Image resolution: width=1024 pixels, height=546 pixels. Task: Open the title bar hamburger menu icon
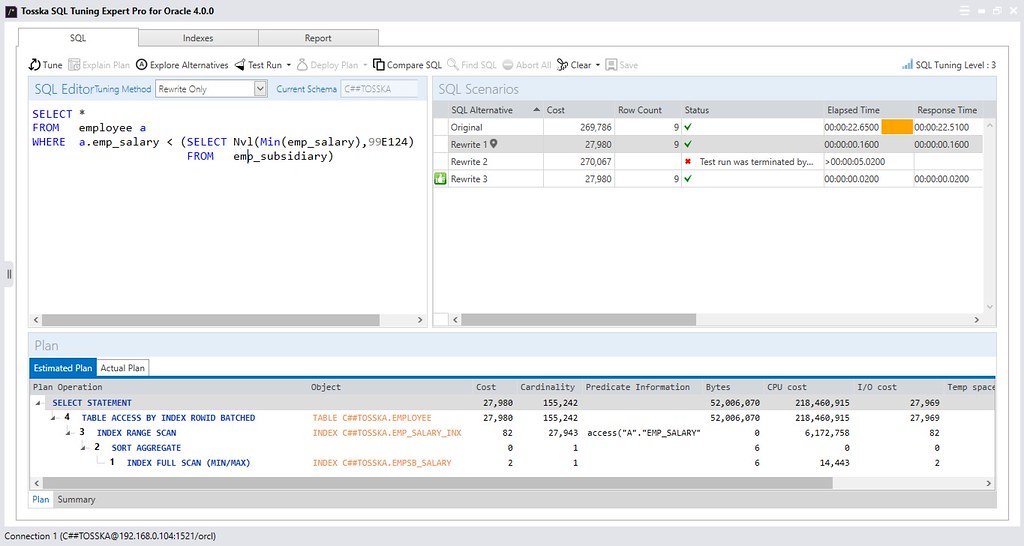[965, 11]
